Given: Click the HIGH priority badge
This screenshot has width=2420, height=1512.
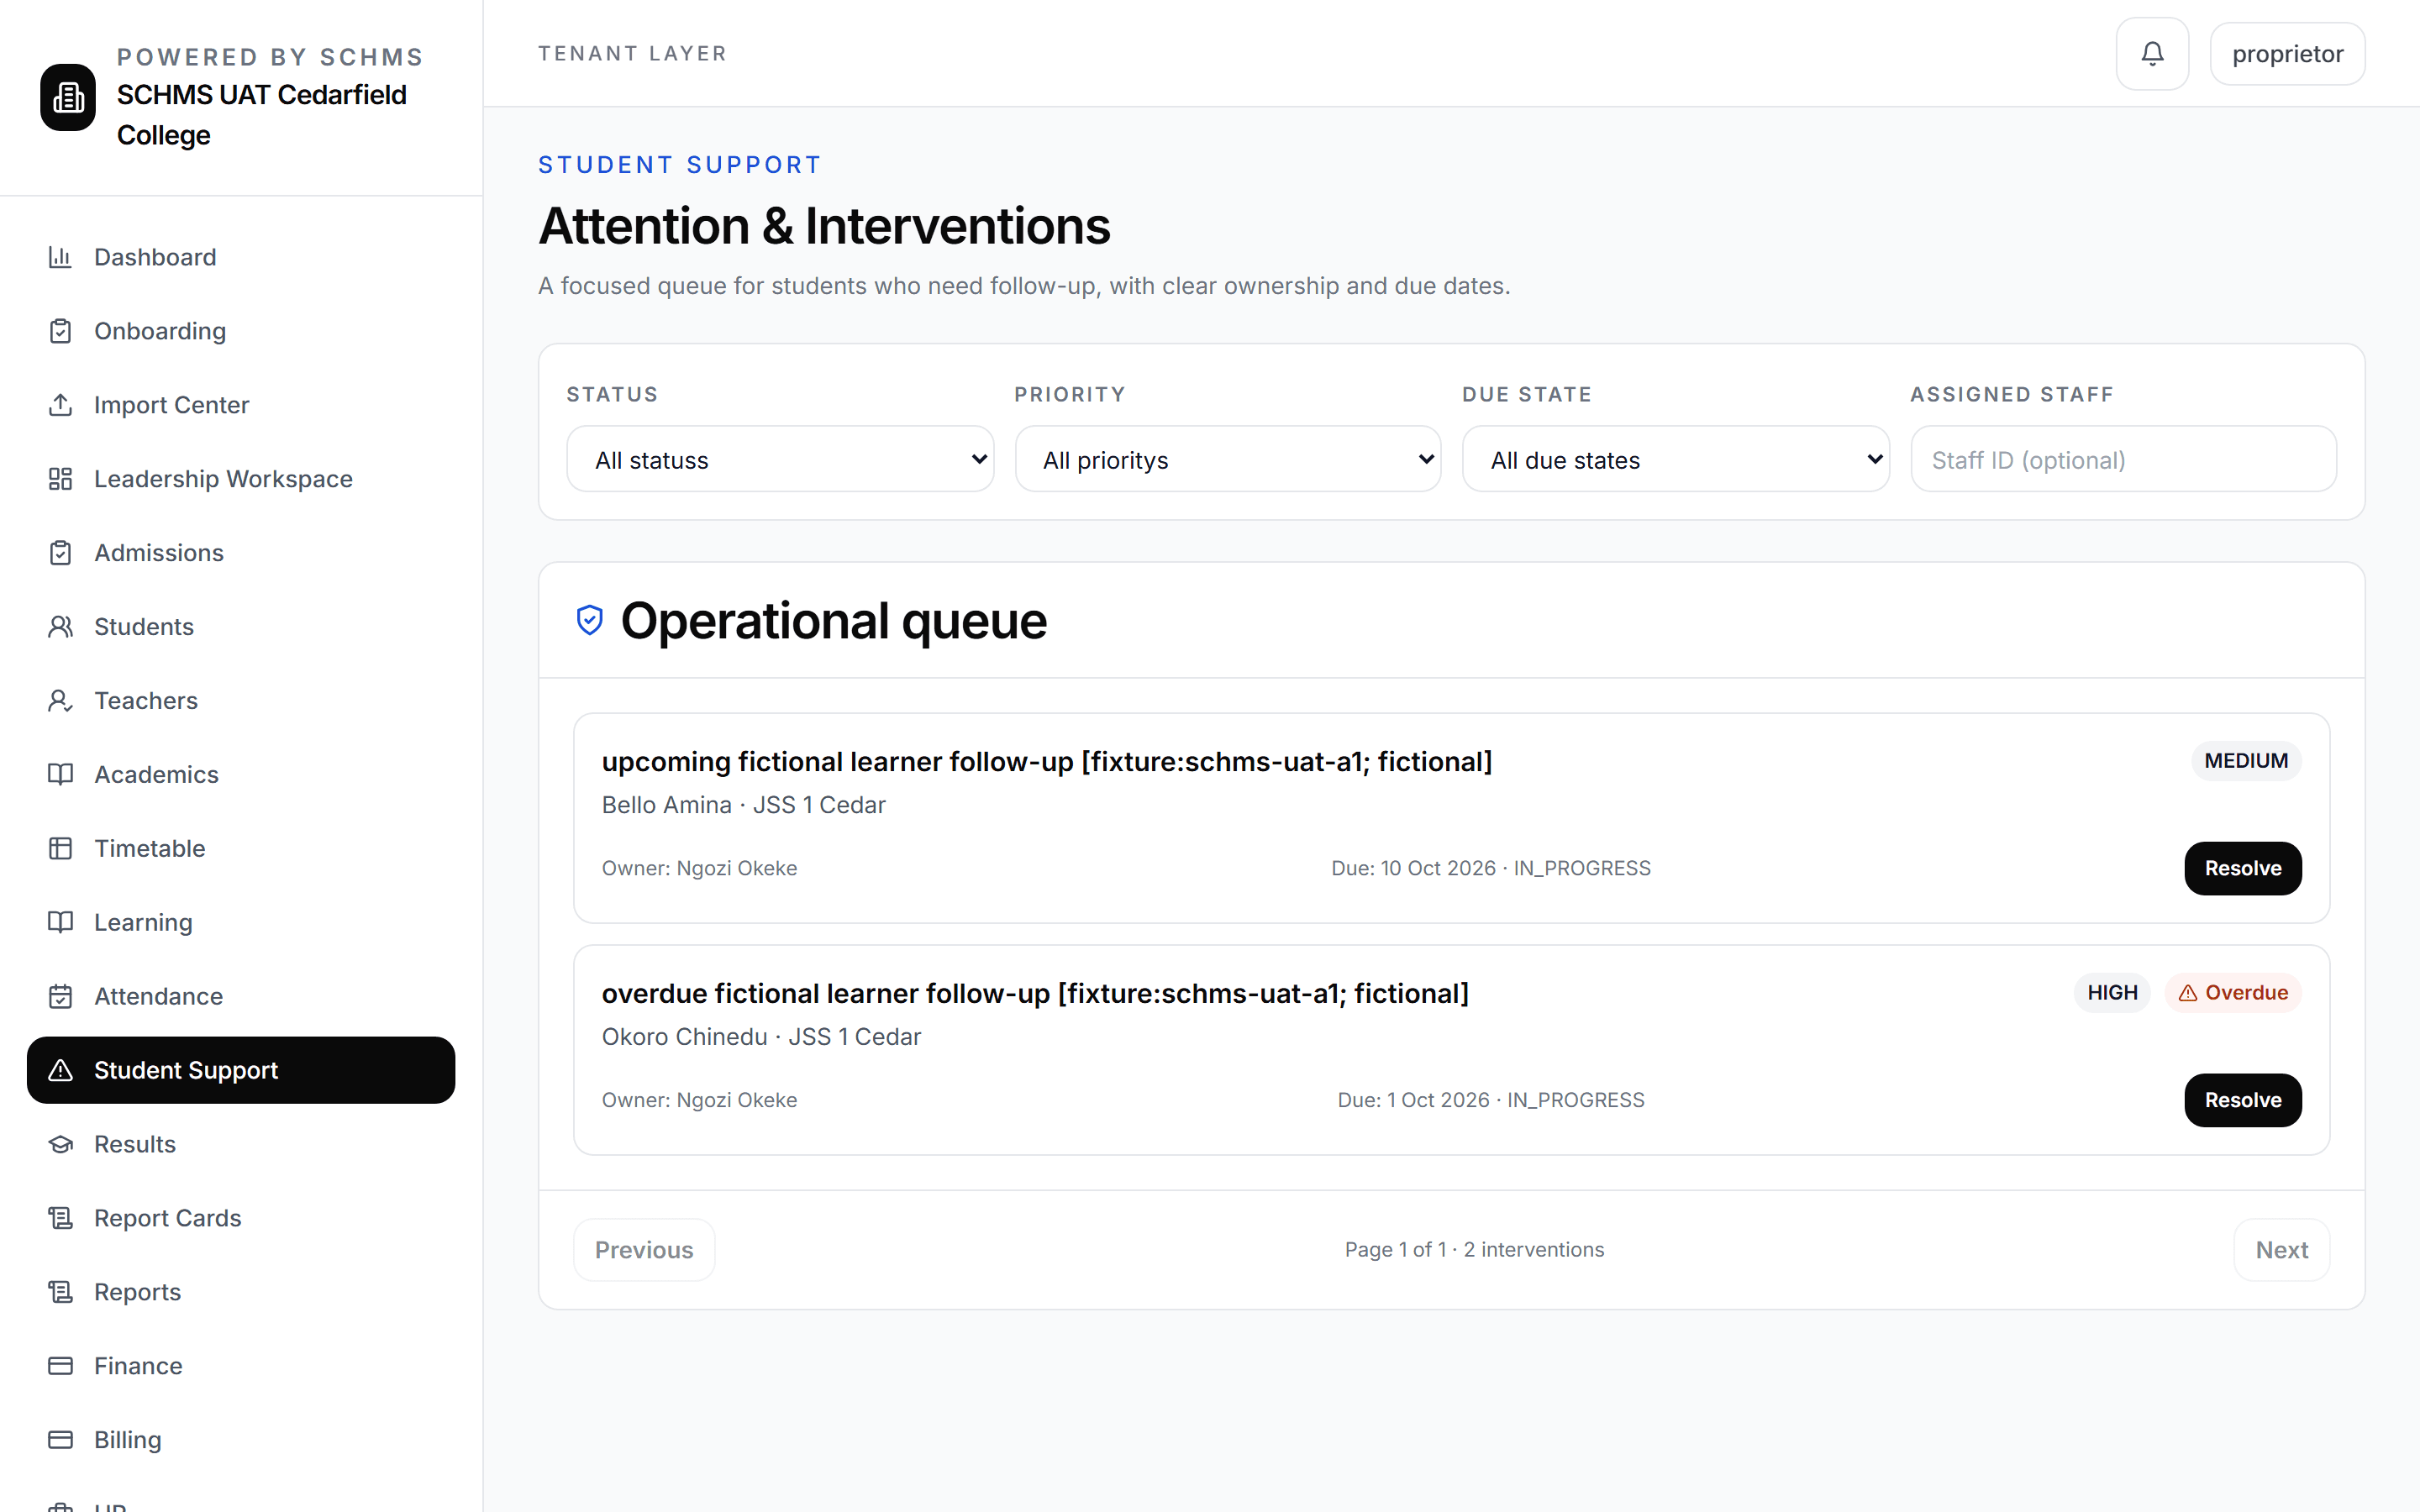Looking at the screenshot, I should (2112, 993).
